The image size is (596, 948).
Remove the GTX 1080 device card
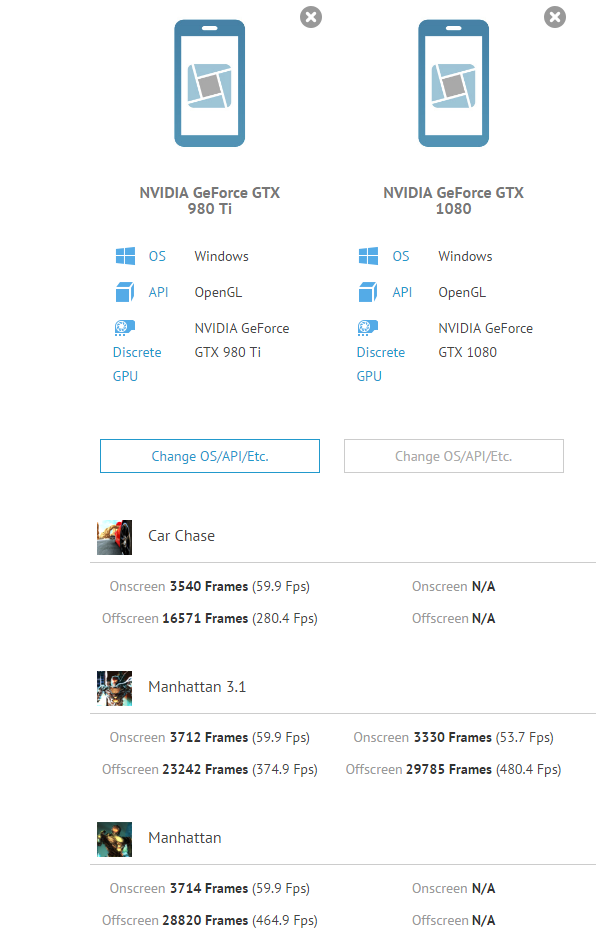pos(554,17)
